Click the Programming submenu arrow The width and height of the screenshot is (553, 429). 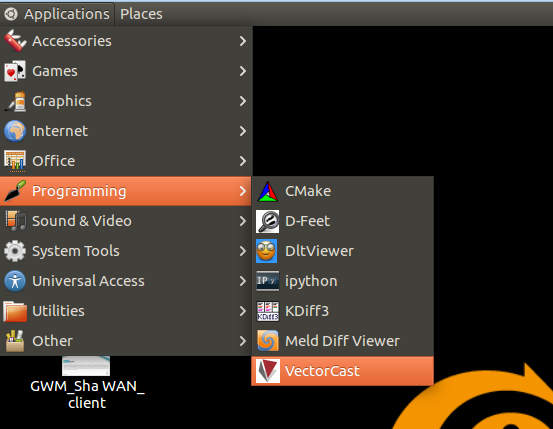243,191
